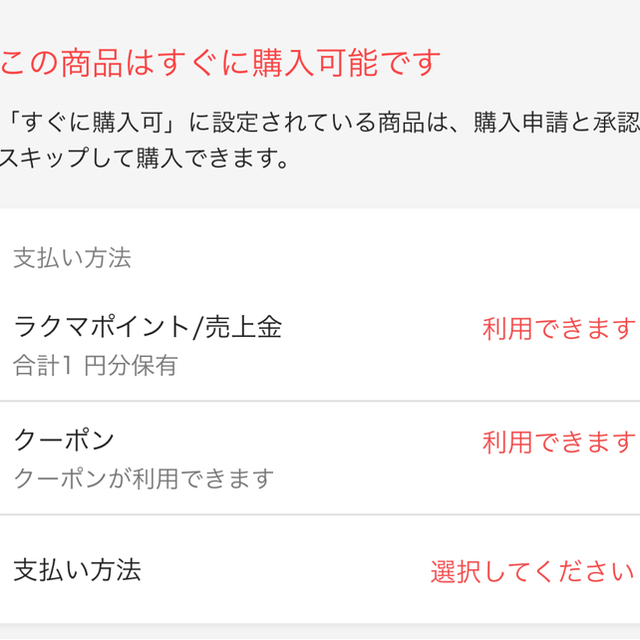Tap the word 売上金 in the points row
This screenshot has height=640, width=640.
243,327
